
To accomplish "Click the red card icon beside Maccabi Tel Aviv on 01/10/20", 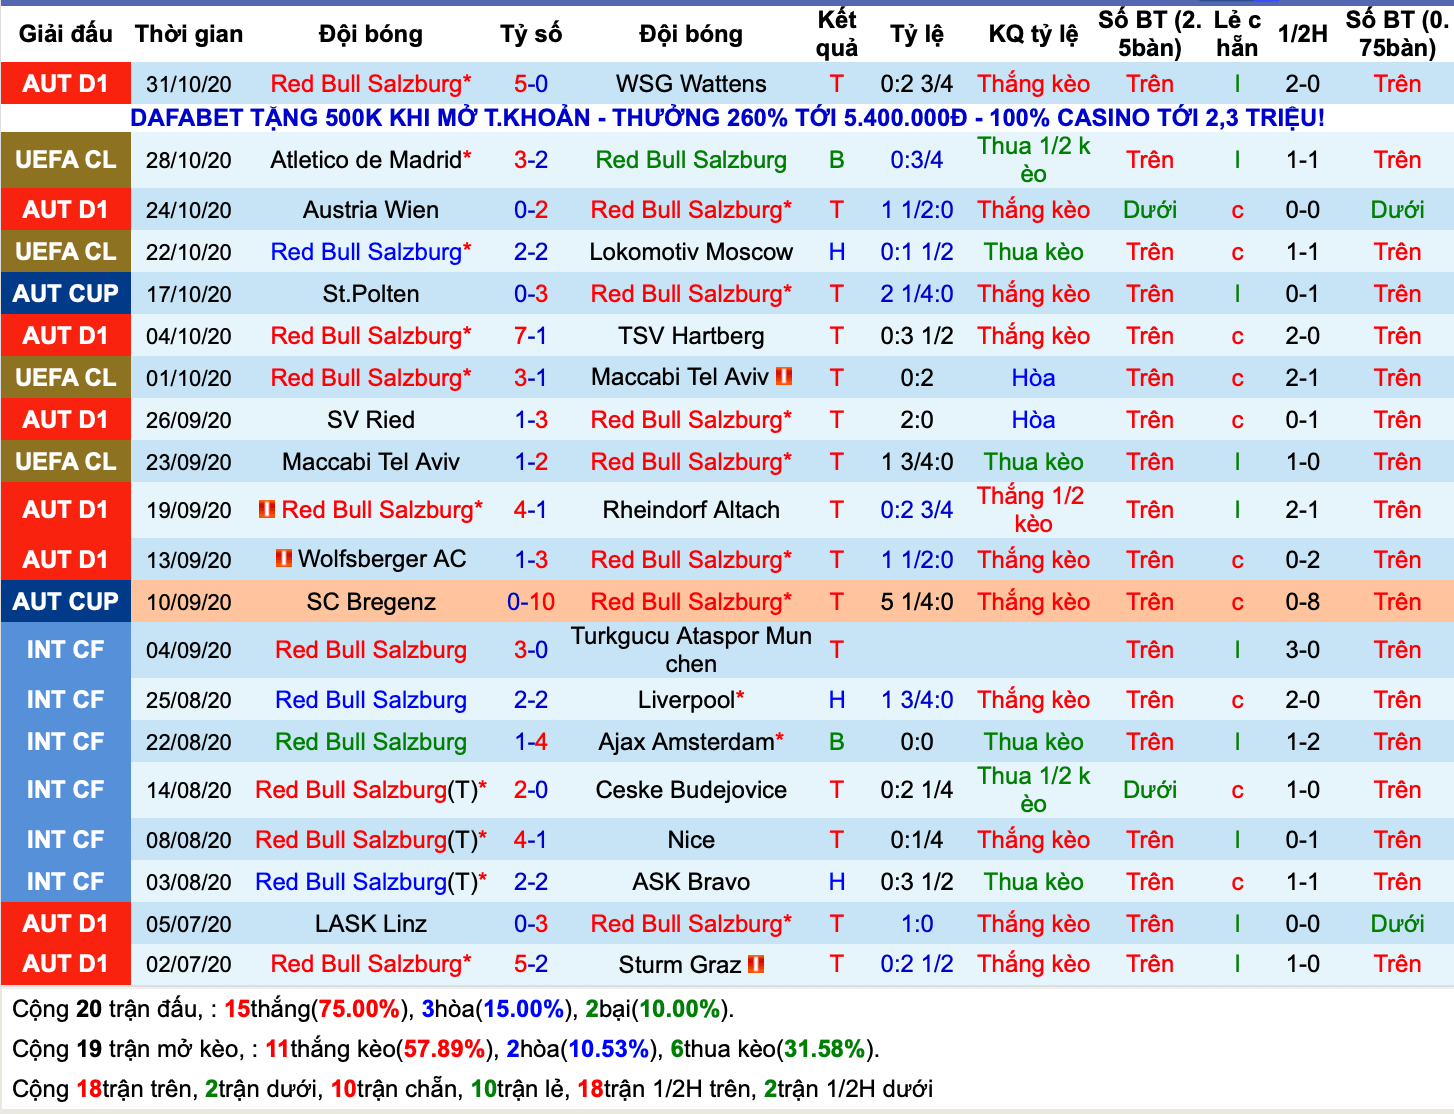I will click(x=784, y=376).
